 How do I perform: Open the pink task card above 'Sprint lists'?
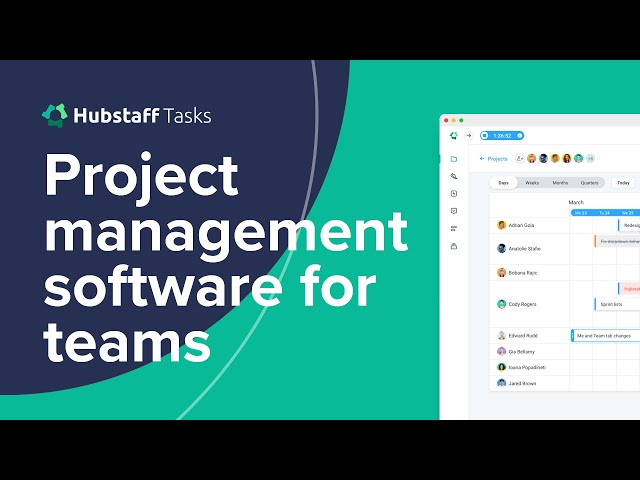(x=629, y=289)
